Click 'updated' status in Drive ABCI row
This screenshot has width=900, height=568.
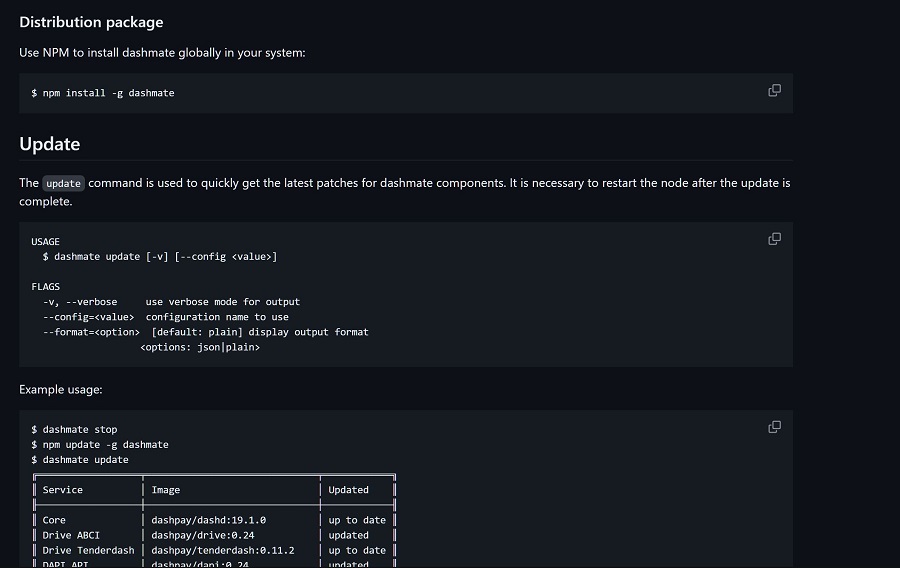pos(348,535)
